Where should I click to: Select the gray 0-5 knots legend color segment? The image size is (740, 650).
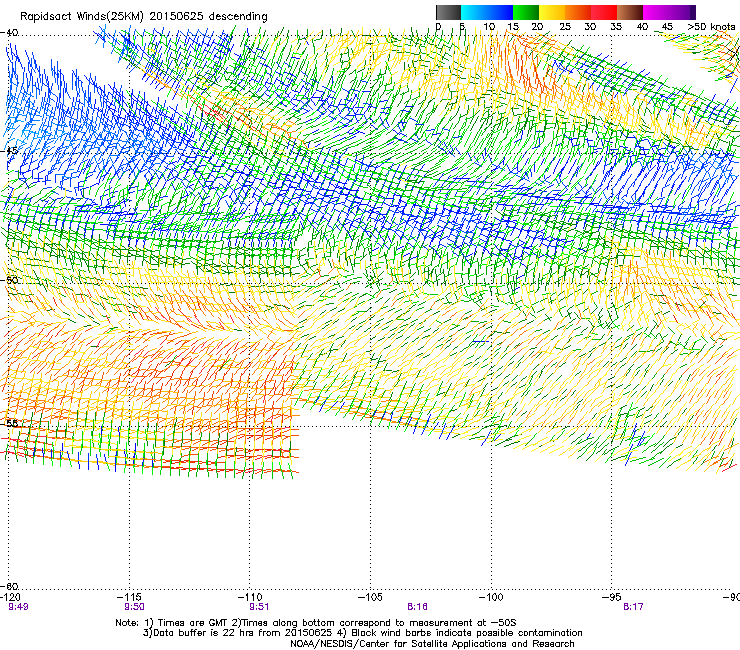click(448, 12)
